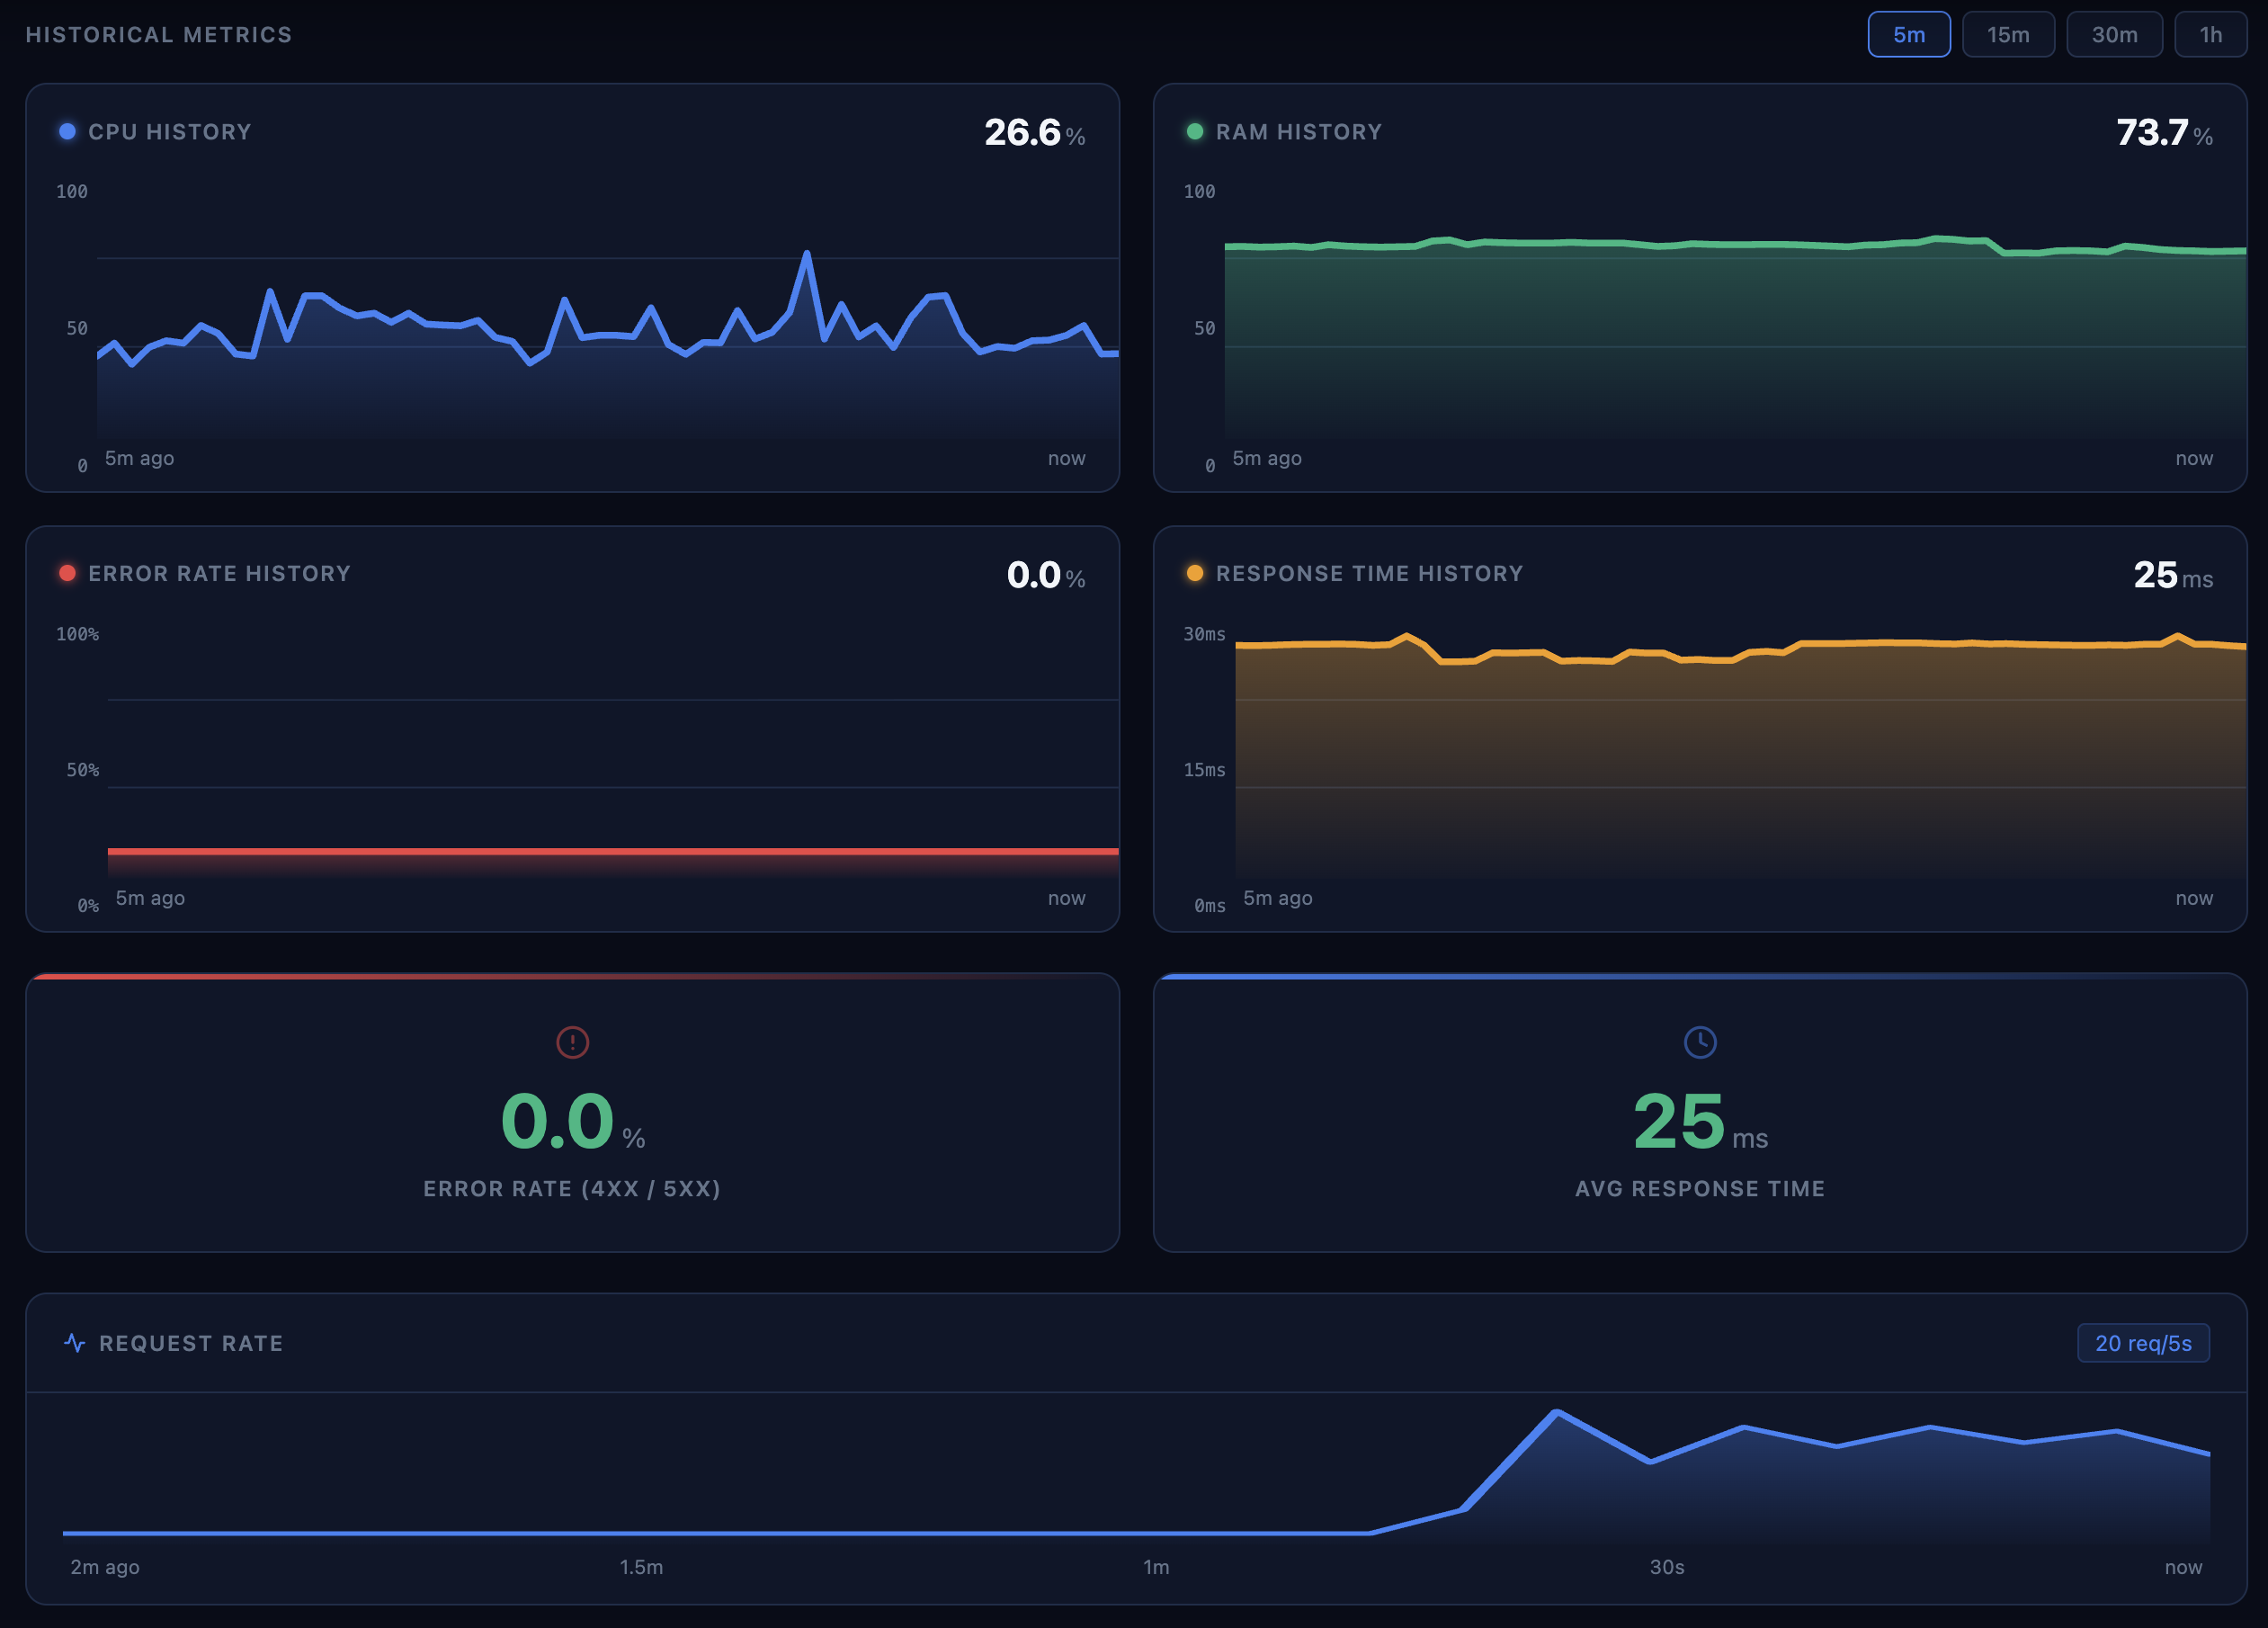This screenshot has height=1628, width=2268.
Task: Switch to the 1h time range
Action: [x=2210, y=35]
